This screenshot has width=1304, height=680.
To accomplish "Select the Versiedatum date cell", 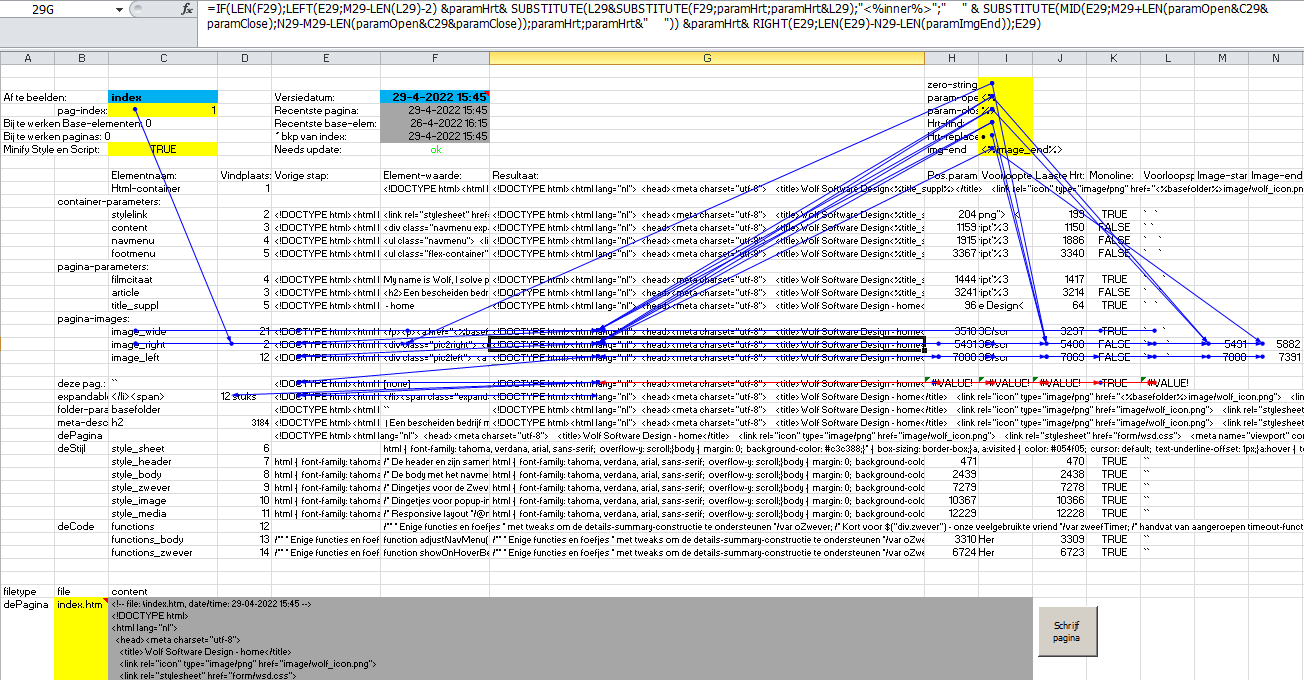I will pyautogui.click(x=434, y=97).
